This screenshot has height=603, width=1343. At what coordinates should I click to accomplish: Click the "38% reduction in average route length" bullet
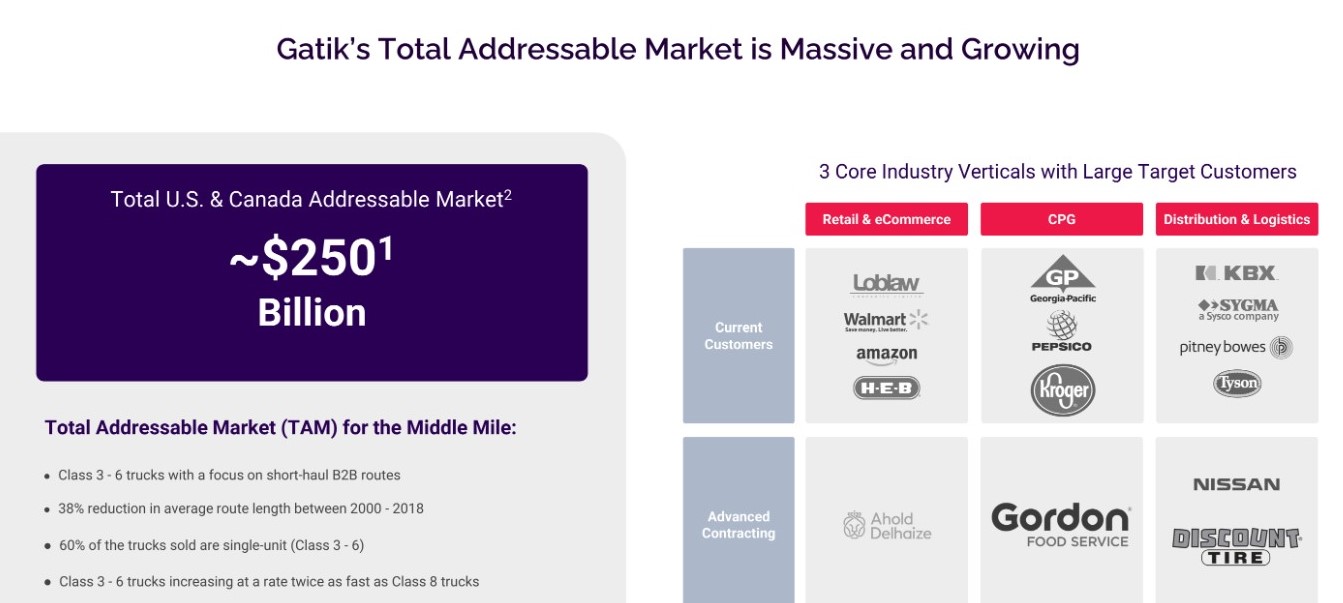click(241, 508)
